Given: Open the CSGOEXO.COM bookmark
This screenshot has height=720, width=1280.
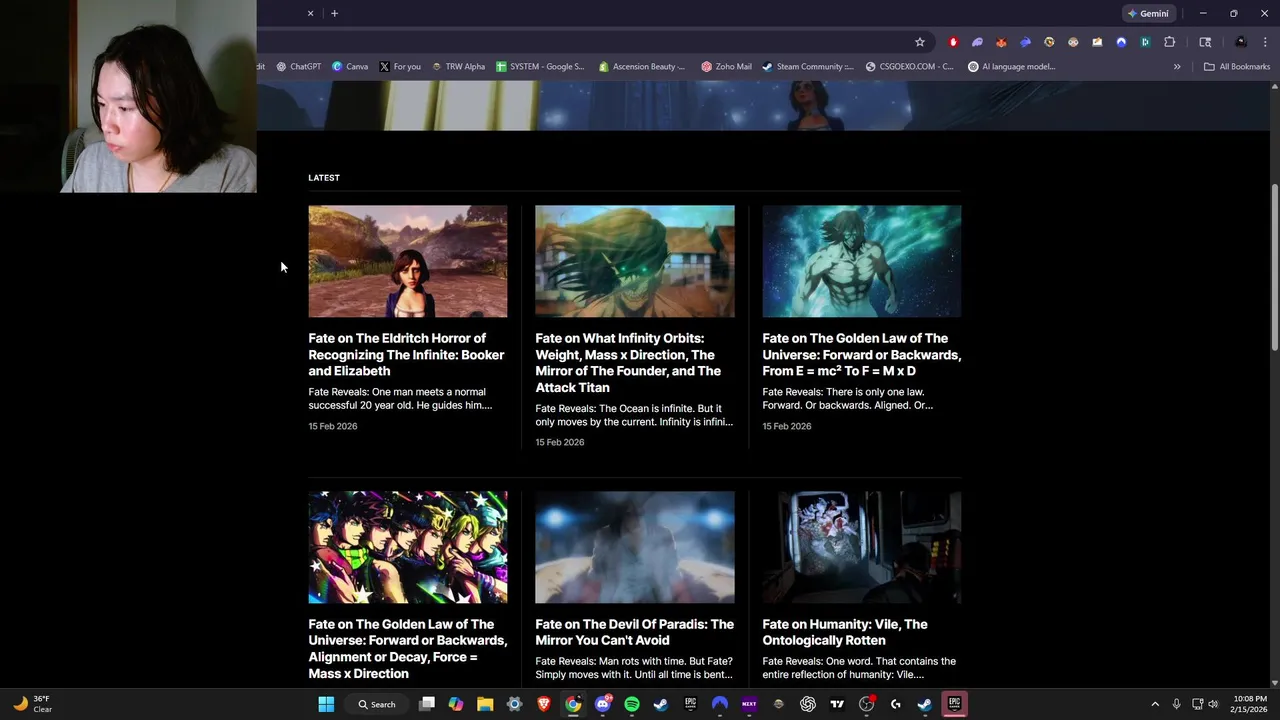Looking at the screenshot, I should pos(910,67).
